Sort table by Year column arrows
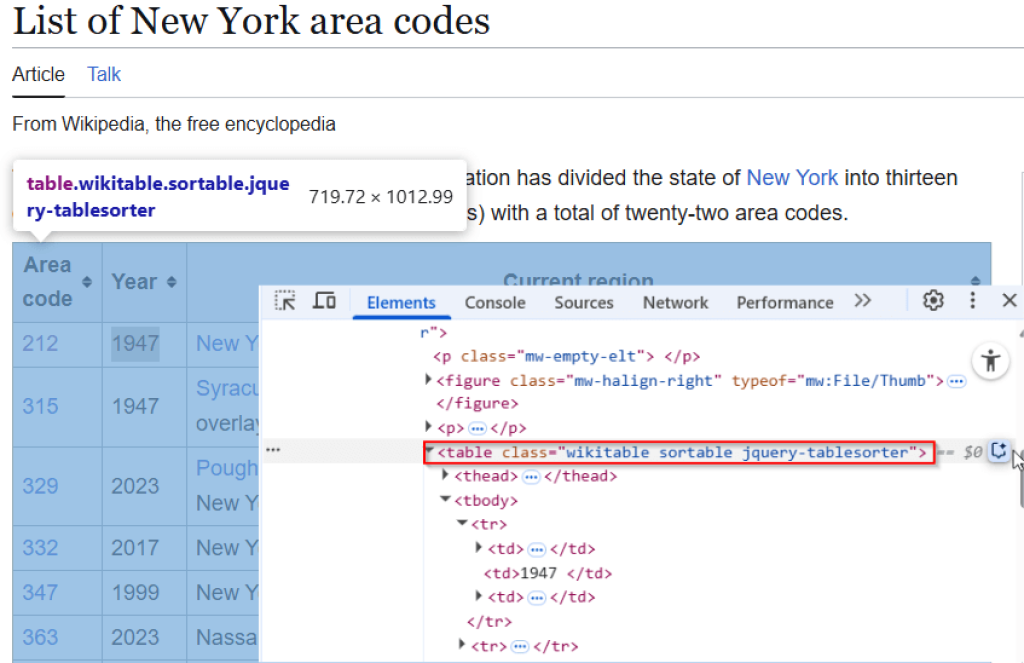1024x663 pixels. point(172,282)
